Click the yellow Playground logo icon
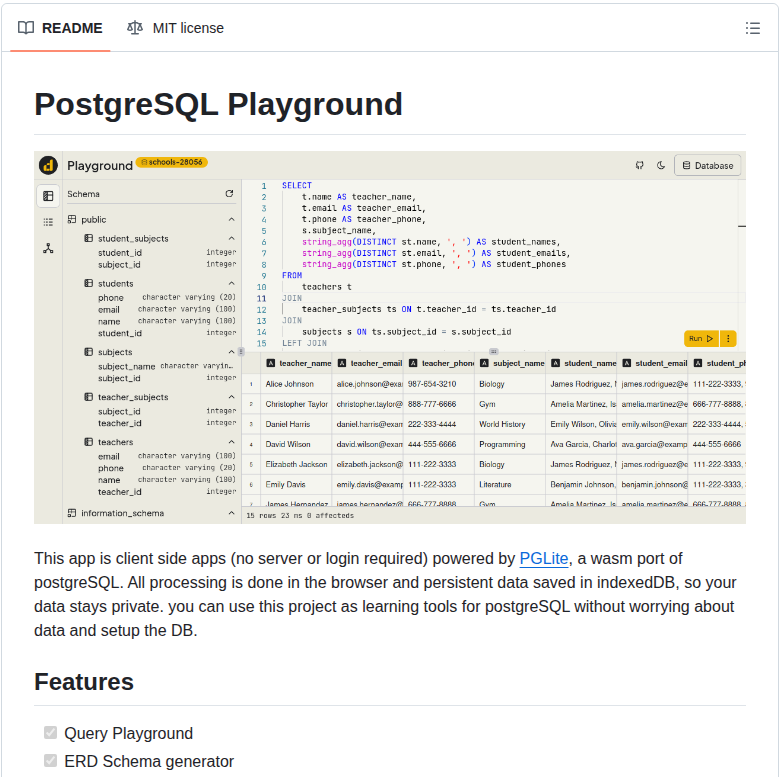This screenshot has height=777, width=779. coord(48,165)
